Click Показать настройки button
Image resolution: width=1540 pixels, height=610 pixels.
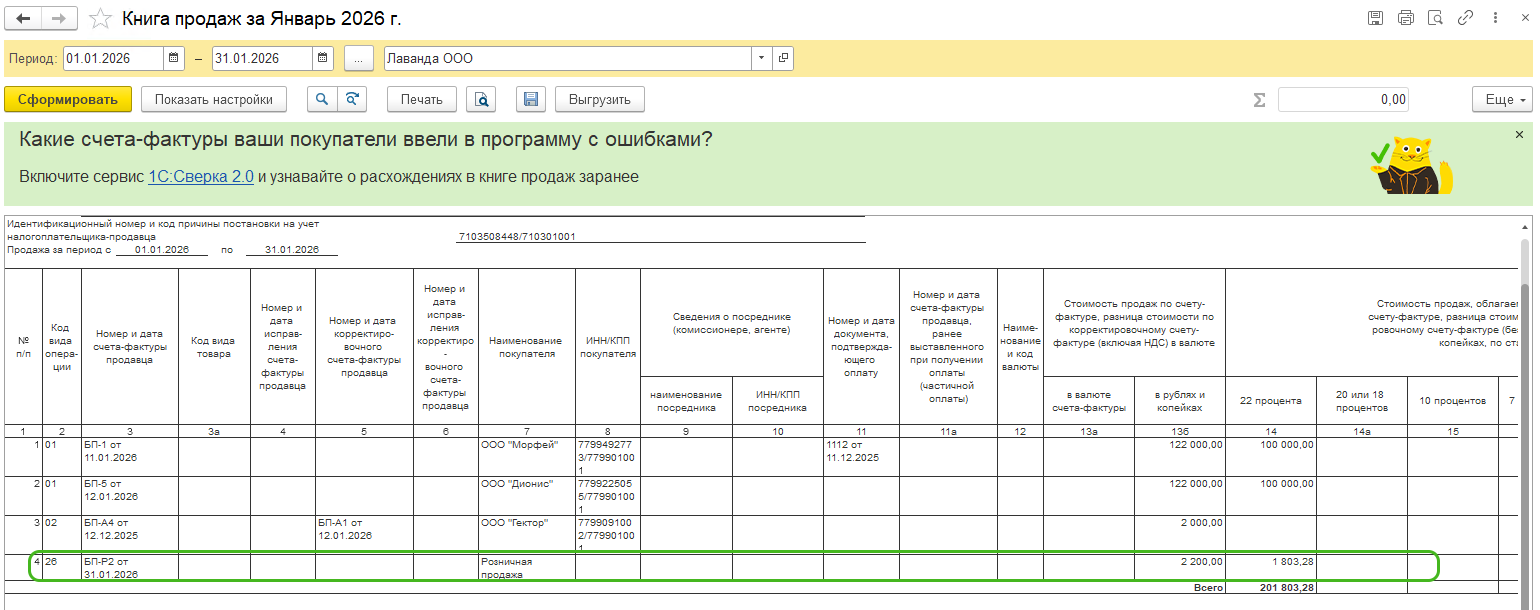click(x=214, y=99)
